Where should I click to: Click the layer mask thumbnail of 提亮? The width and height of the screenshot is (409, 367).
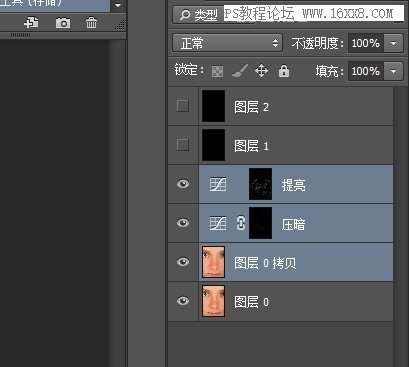[260, 184]
